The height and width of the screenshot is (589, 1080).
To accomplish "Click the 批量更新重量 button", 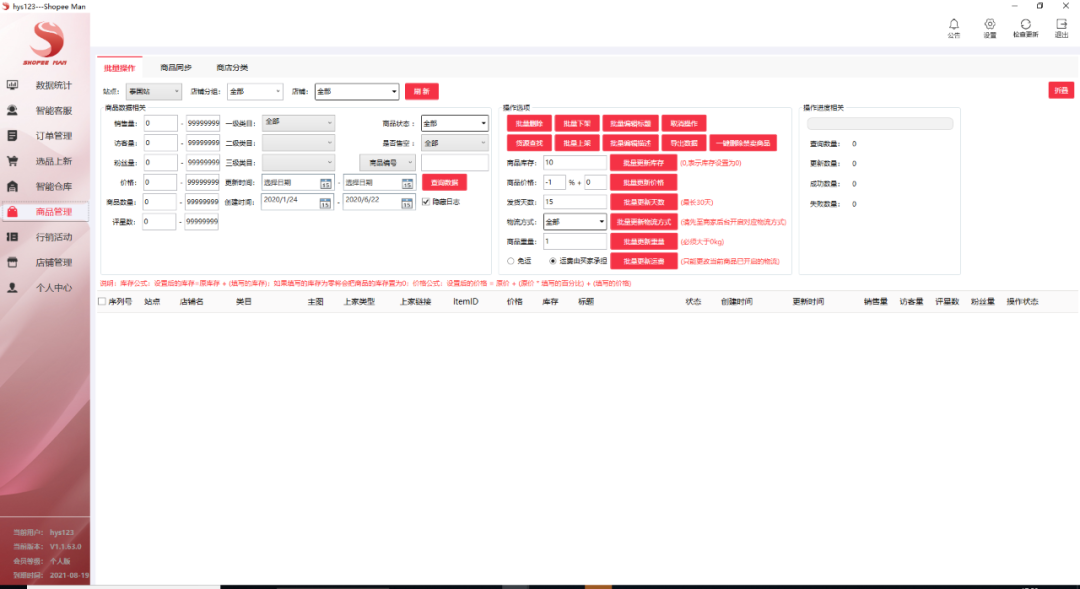I will point(643,241).
